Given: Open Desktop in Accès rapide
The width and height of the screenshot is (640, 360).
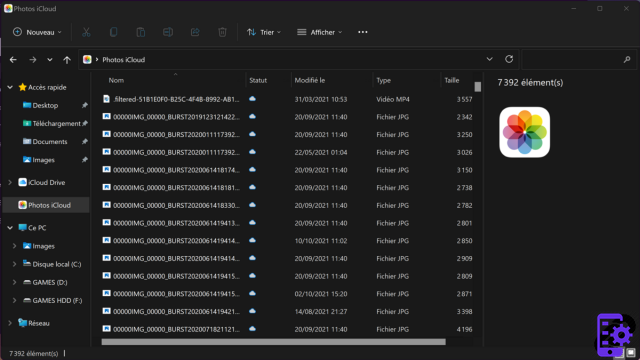Looking at the screenshot, I should [x=45, y=105].
